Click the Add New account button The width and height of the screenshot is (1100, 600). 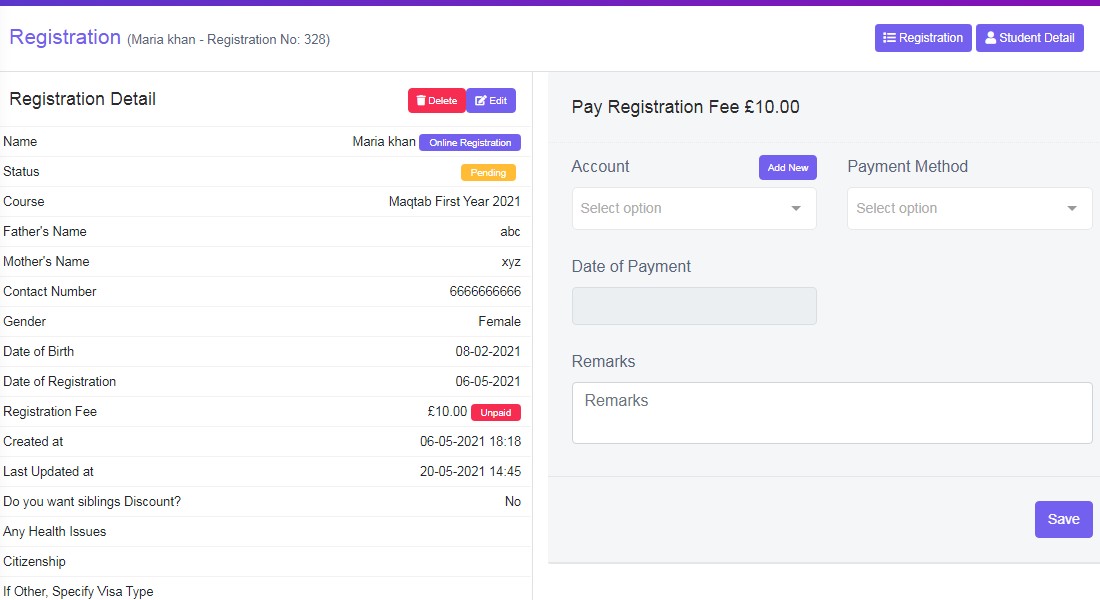788,168
